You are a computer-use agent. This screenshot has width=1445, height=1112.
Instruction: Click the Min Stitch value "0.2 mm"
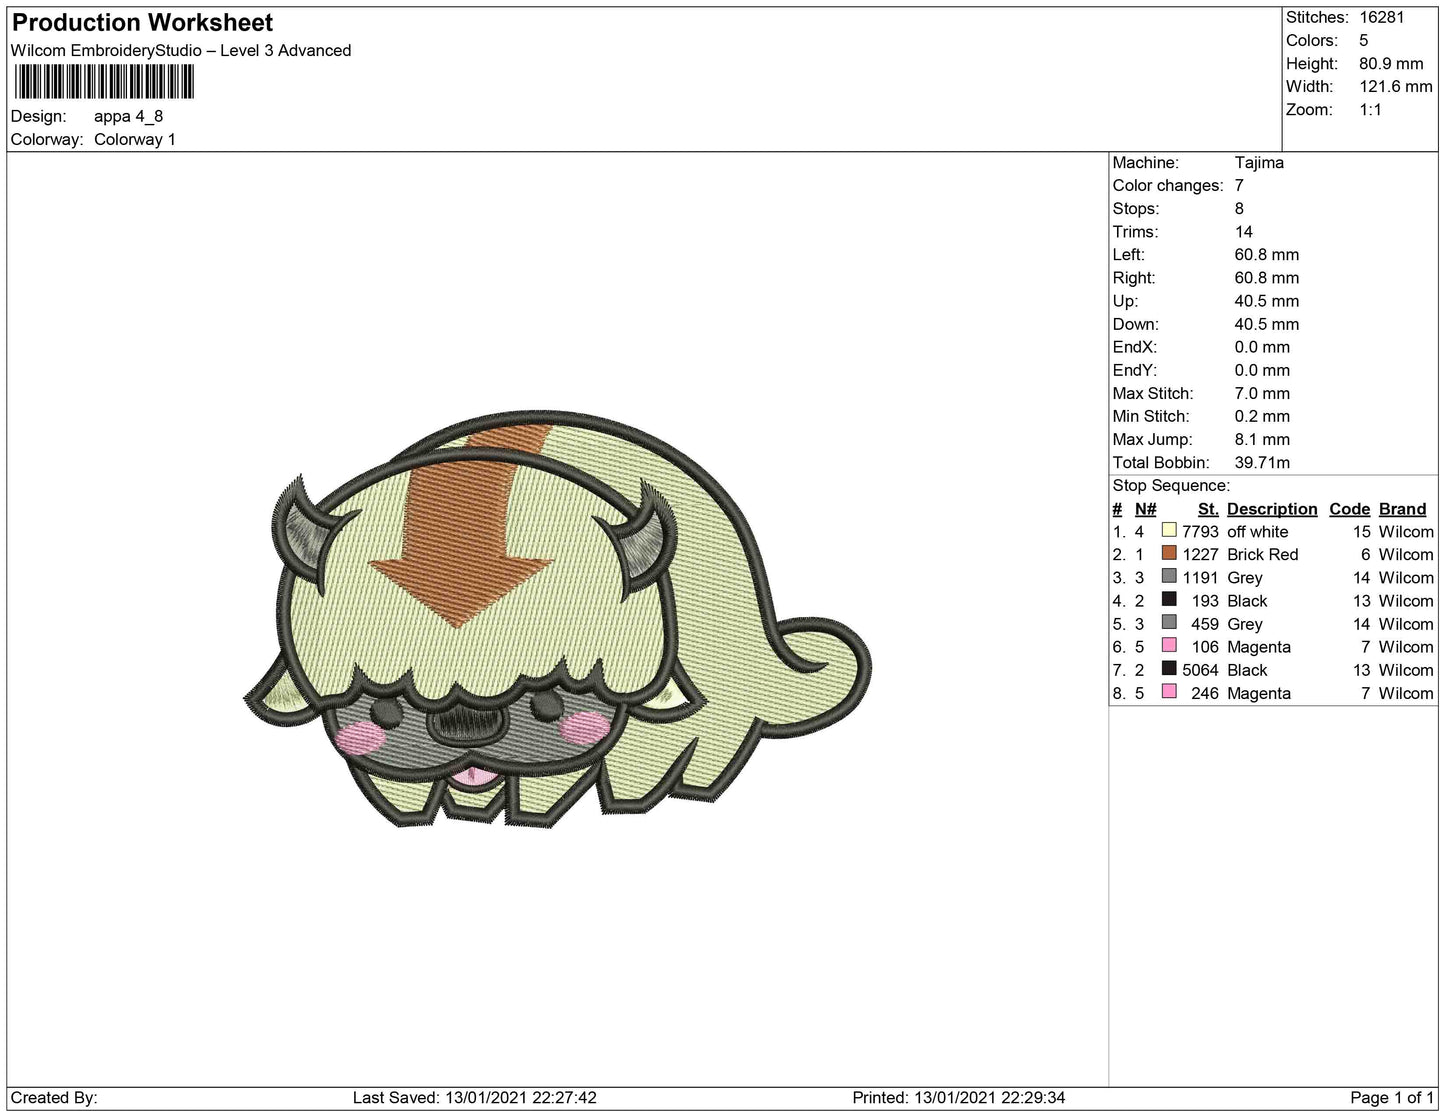tap(1262, 416)
